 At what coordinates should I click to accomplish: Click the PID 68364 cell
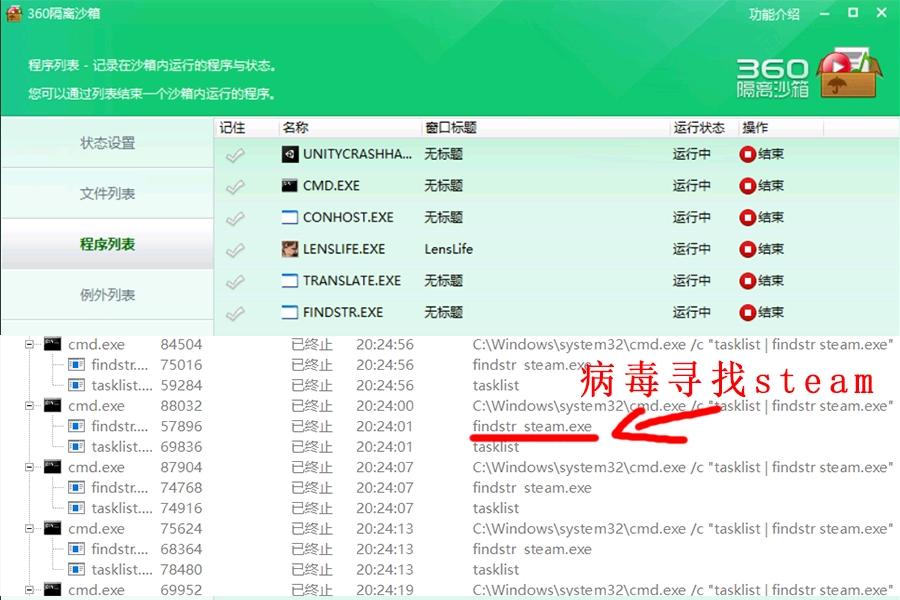181,549
